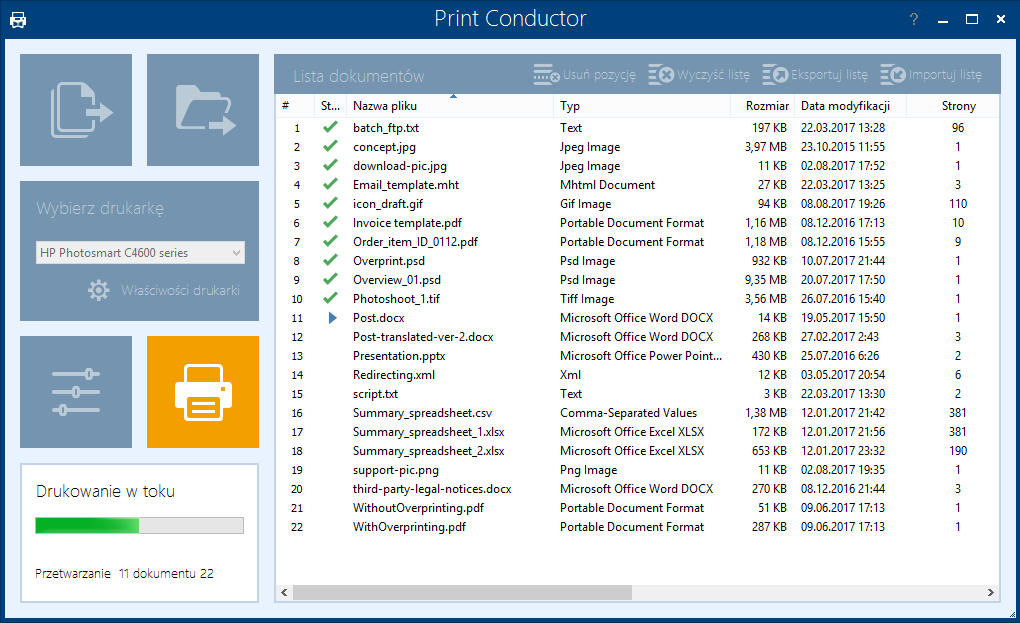Click the Add Folder tile icon
This screenshot has width=1020, height=623.
[x=203, y=110]
